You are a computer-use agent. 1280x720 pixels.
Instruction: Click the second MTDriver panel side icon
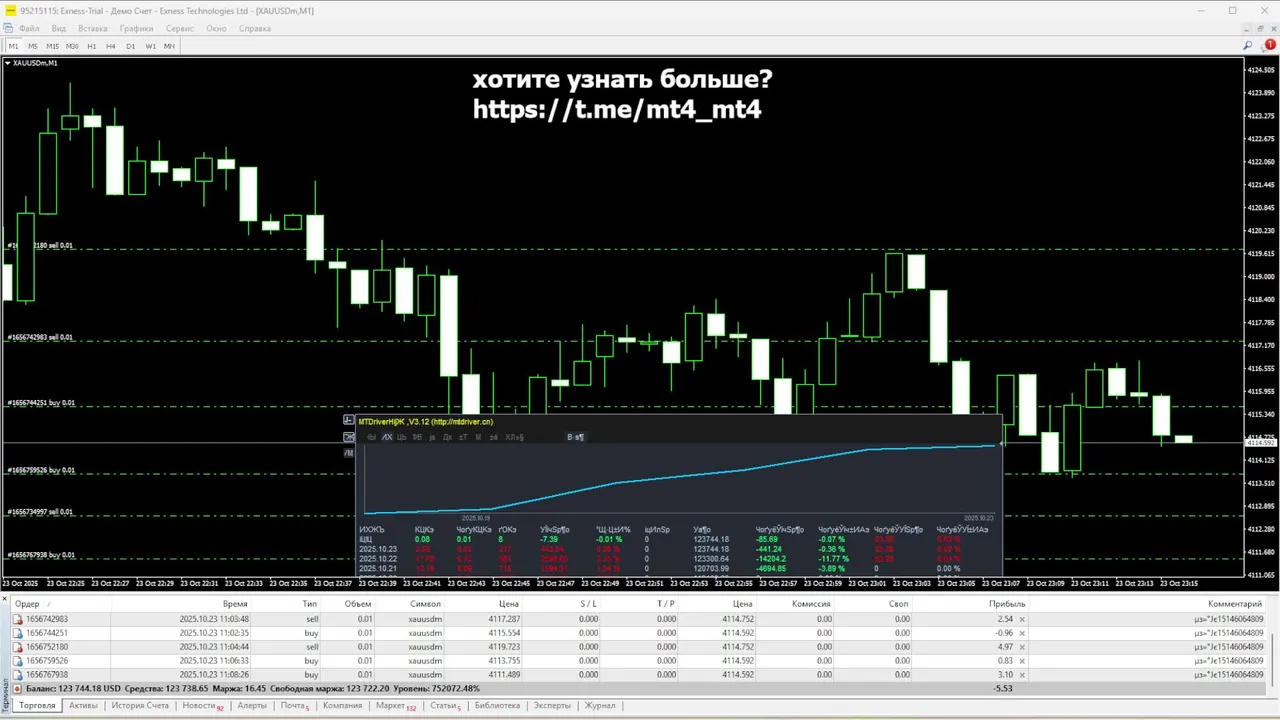click(x=349, y=437)
